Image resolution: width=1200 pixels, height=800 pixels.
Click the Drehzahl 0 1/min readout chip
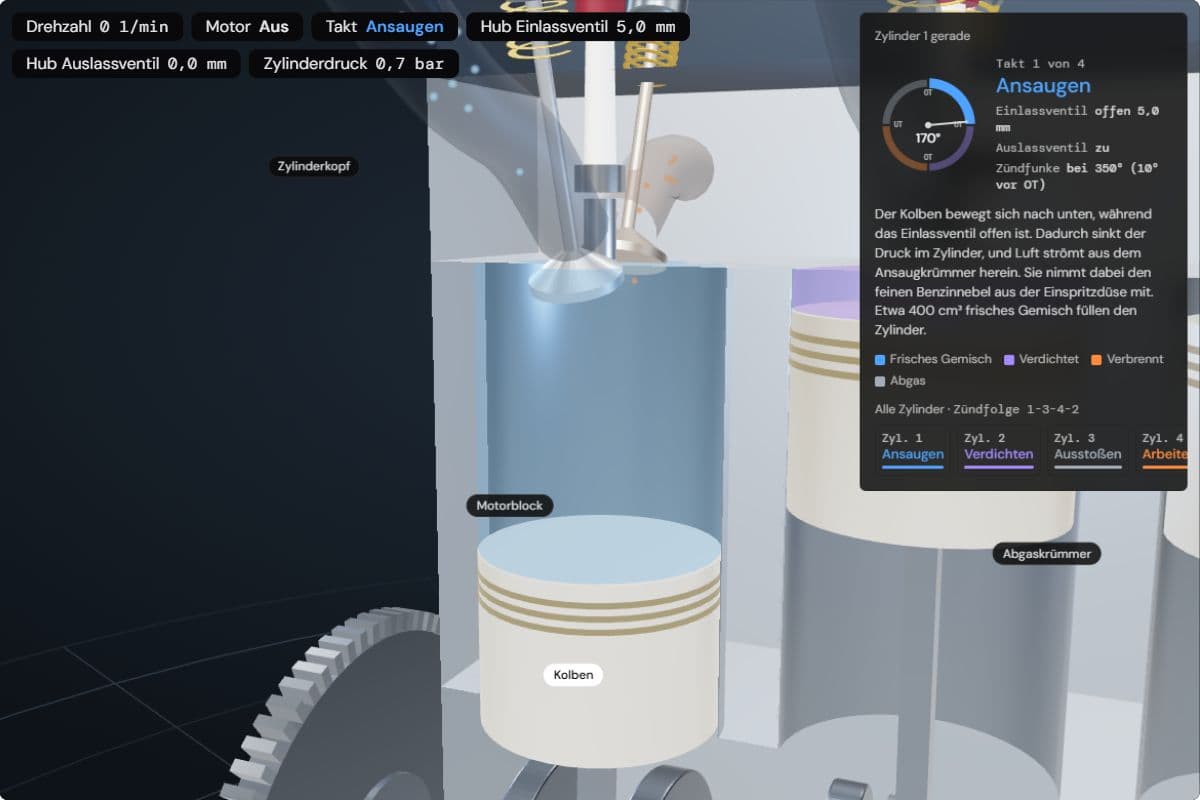[97, 27]
